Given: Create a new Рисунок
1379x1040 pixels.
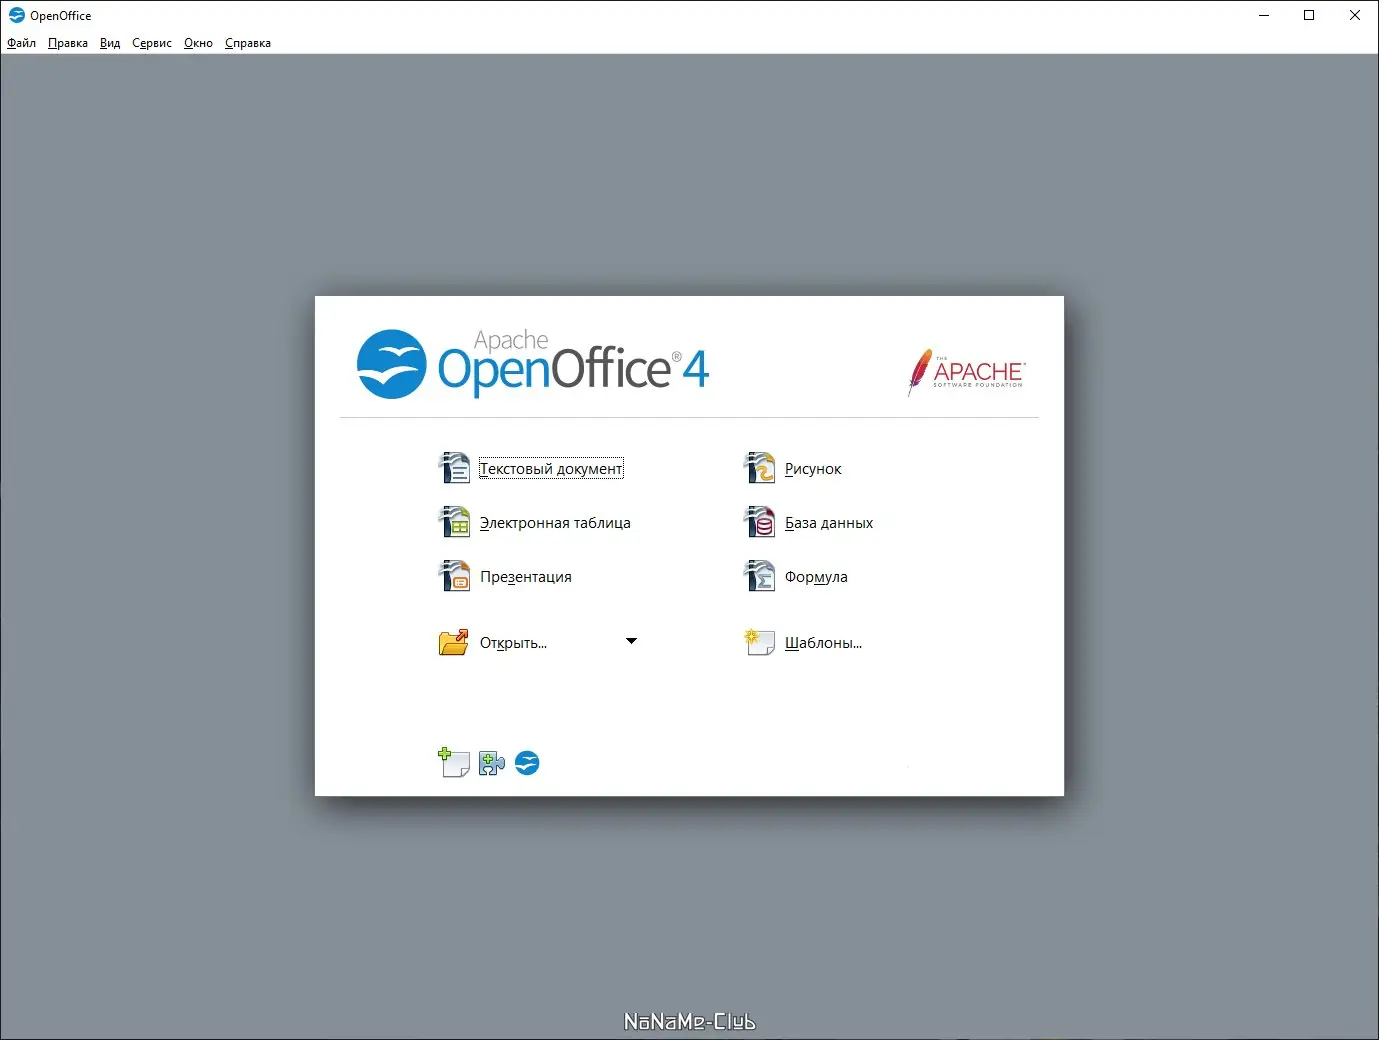Looking at the screenshot, I should 813,469.
